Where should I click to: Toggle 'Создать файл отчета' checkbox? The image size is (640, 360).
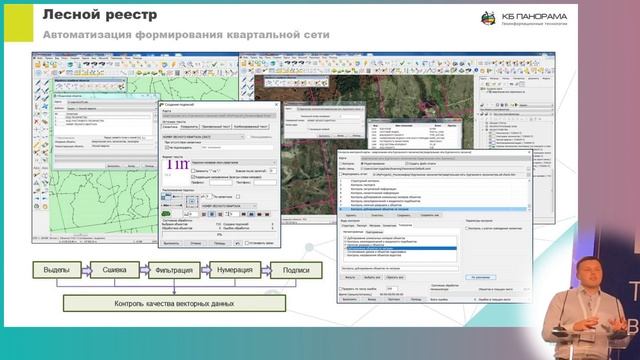[407, 164]
